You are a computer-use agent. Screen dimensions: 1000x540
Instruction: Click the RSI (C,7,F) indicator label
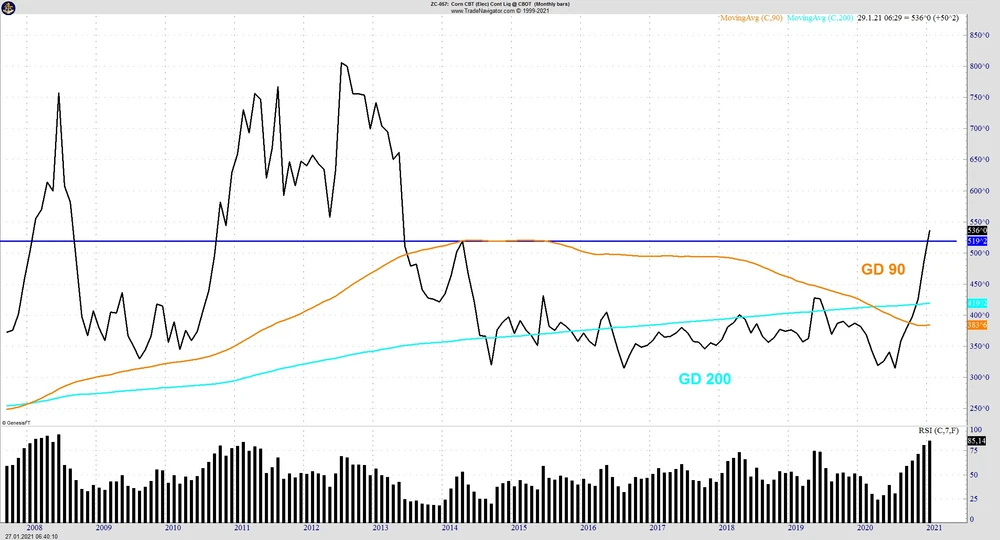click(939, 430)
